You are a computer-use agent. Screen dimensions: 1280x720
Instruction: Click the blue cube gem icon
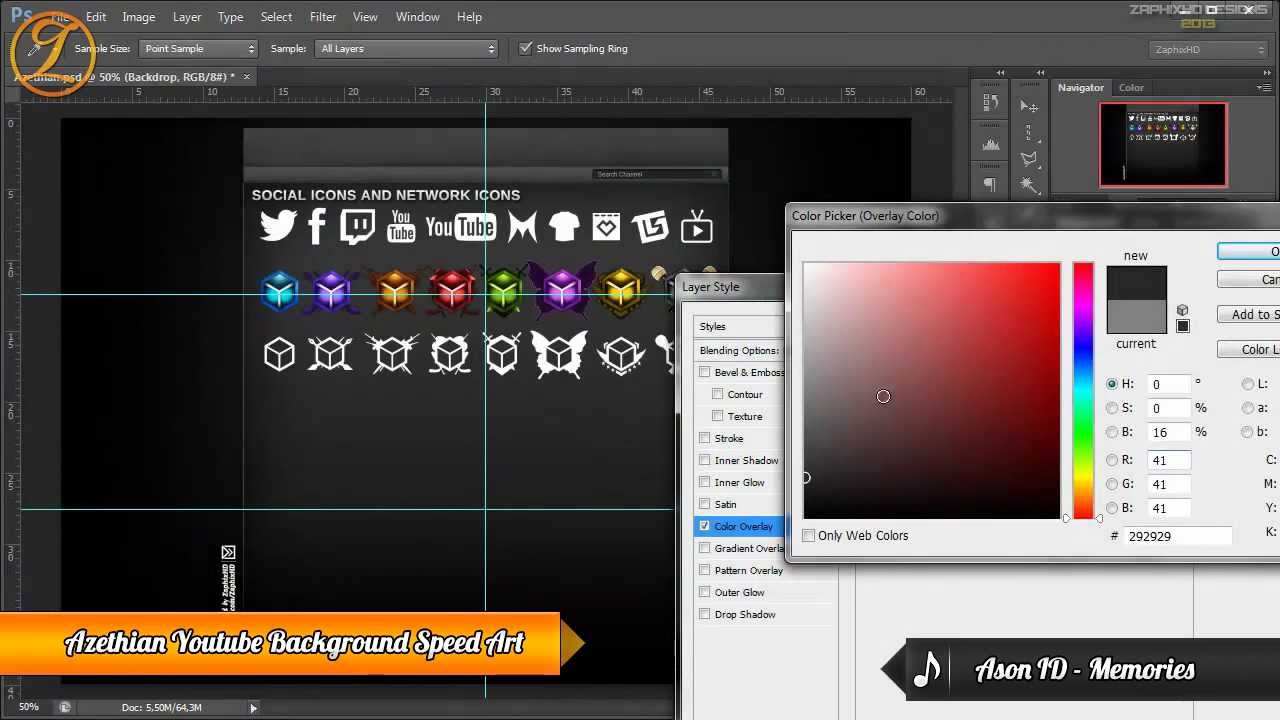point(279,292)
